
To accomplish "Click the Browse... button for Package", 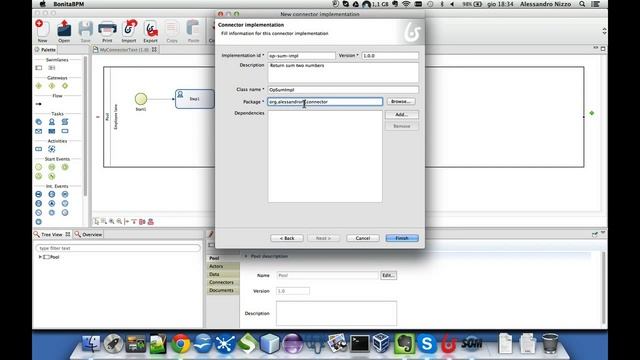I will [x=401, y=101].
